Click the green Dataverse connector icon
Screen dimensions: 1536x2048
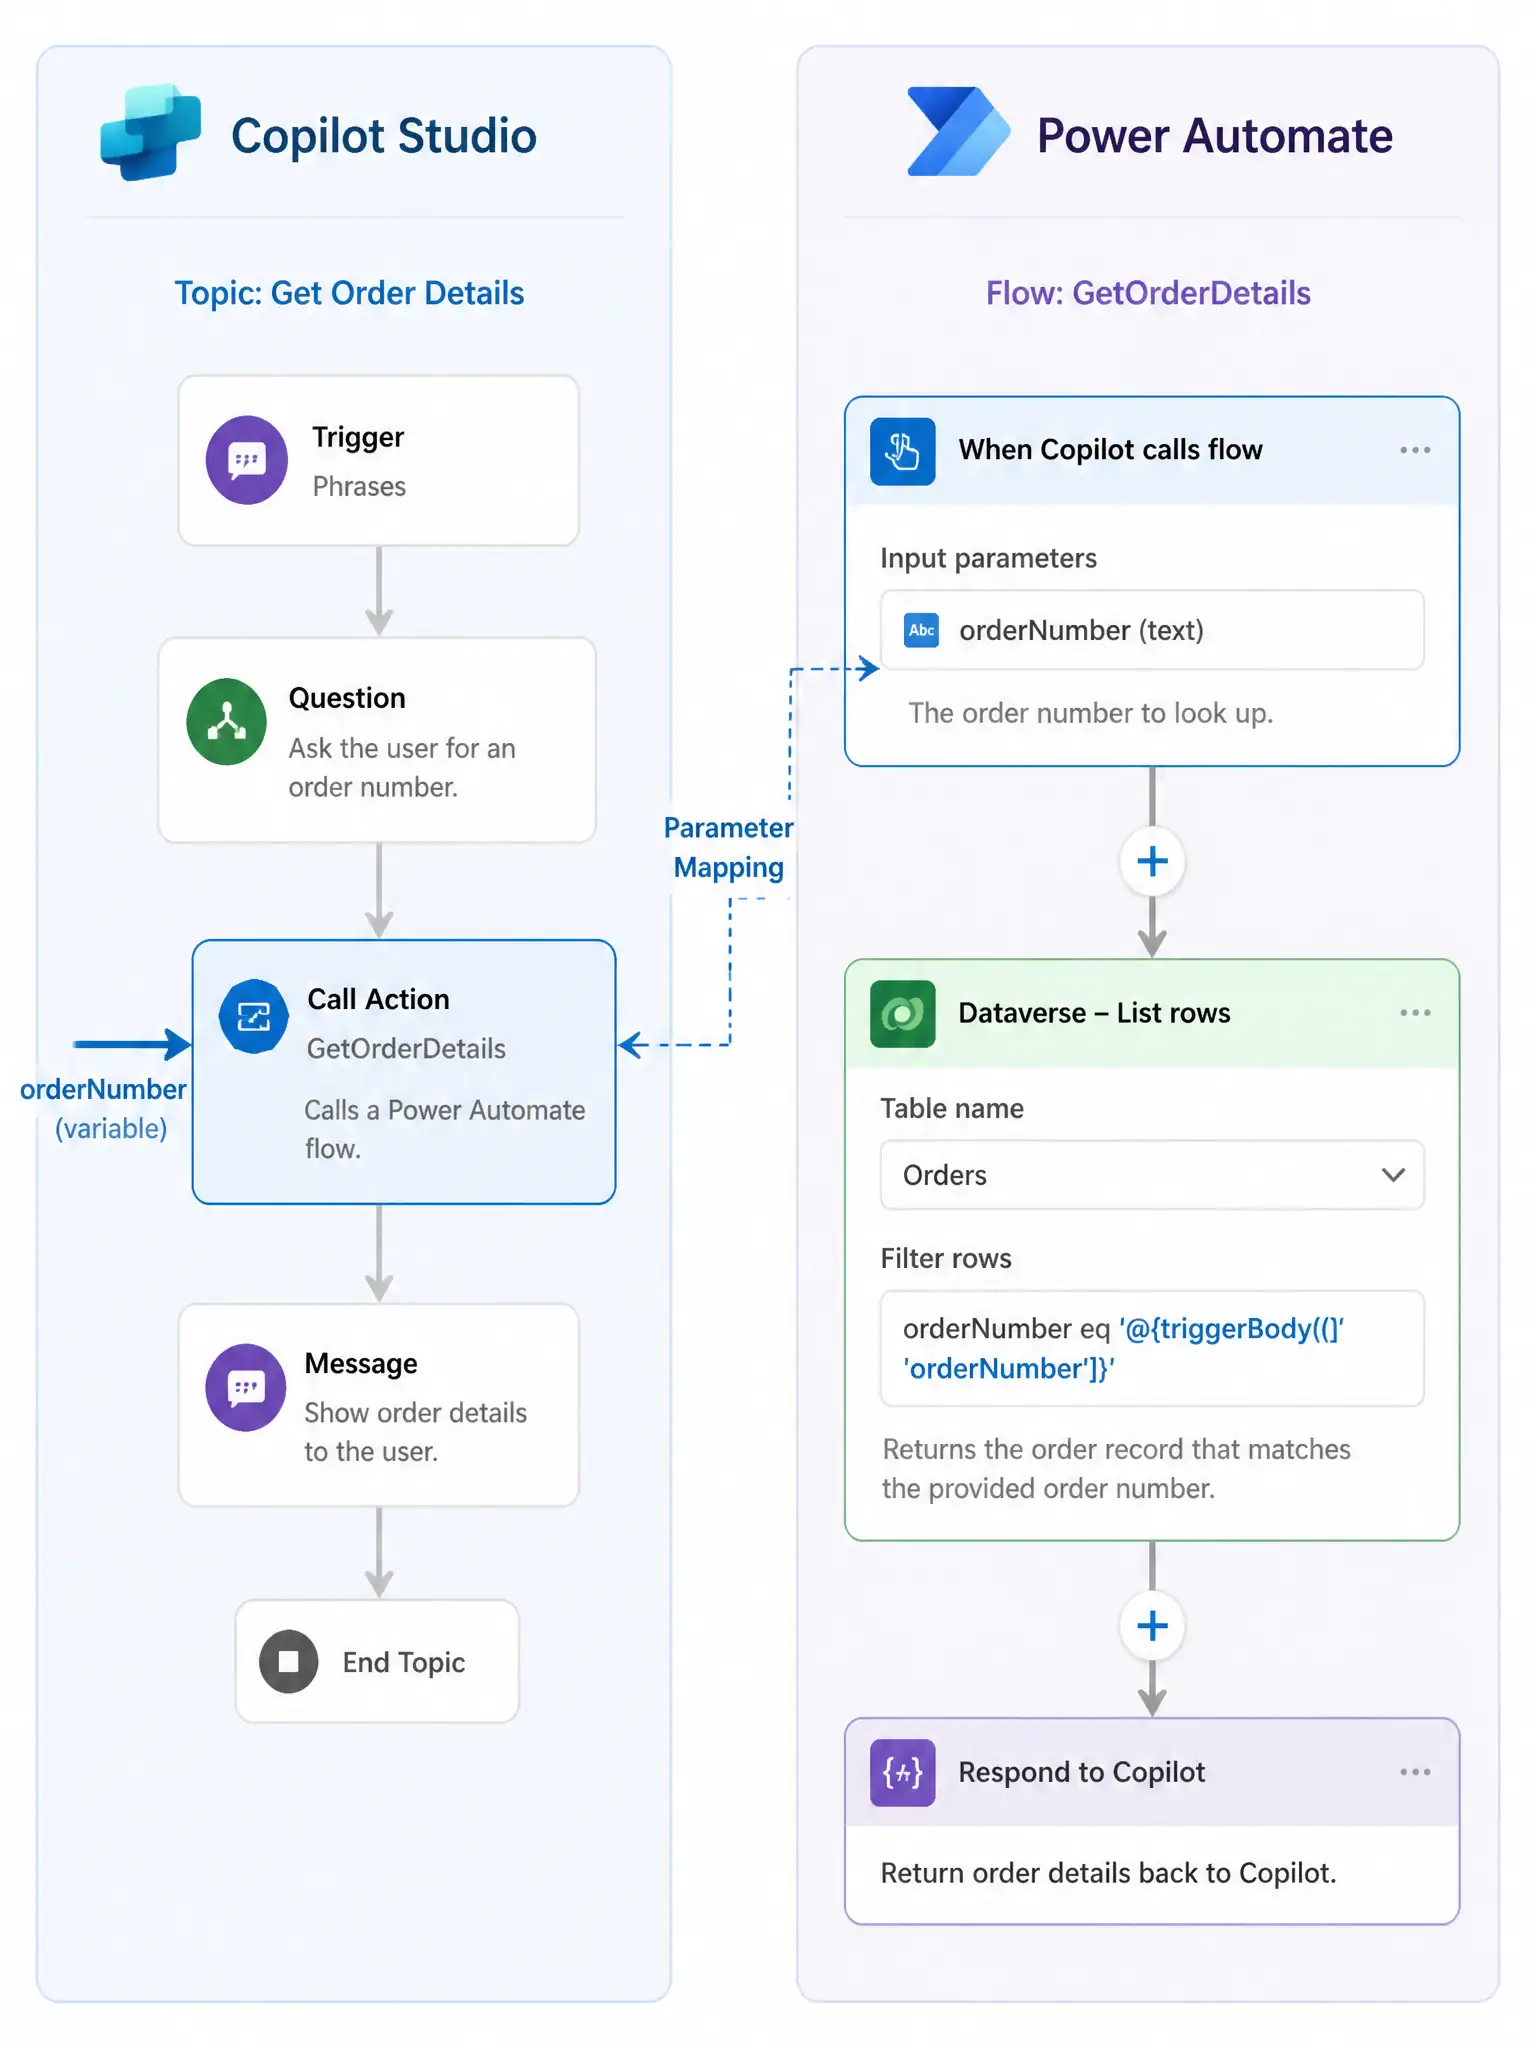(x=902, y=1014)
